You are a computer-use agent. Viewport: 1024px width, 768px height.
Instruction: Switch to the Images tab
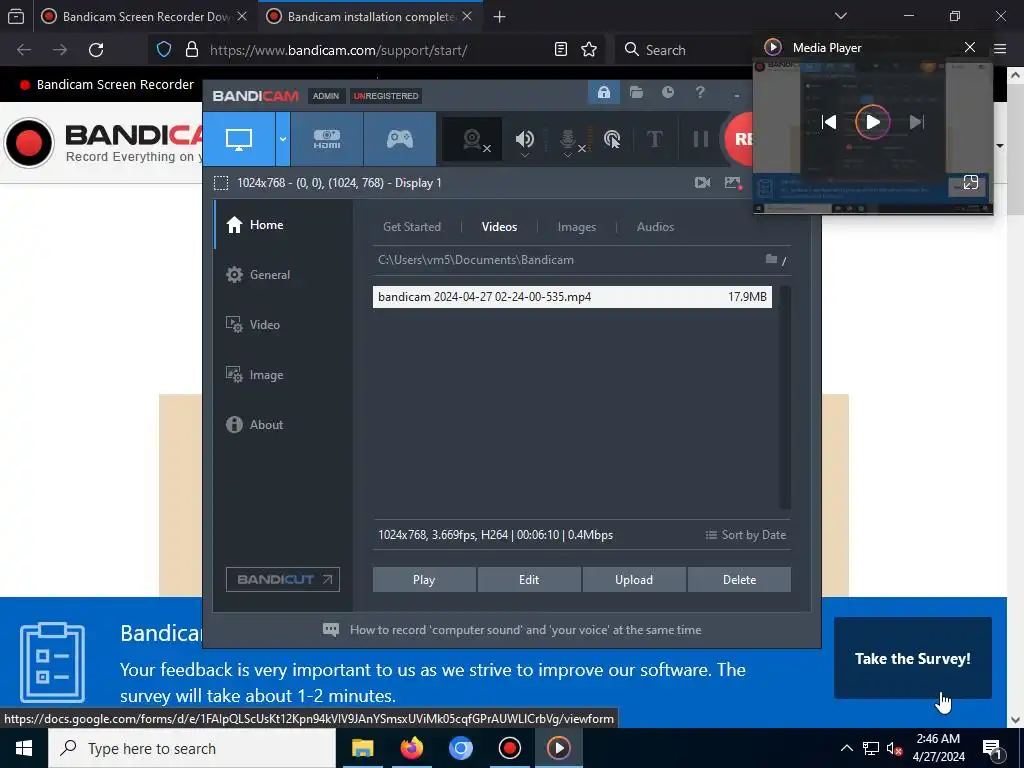[x=577, y=227]
